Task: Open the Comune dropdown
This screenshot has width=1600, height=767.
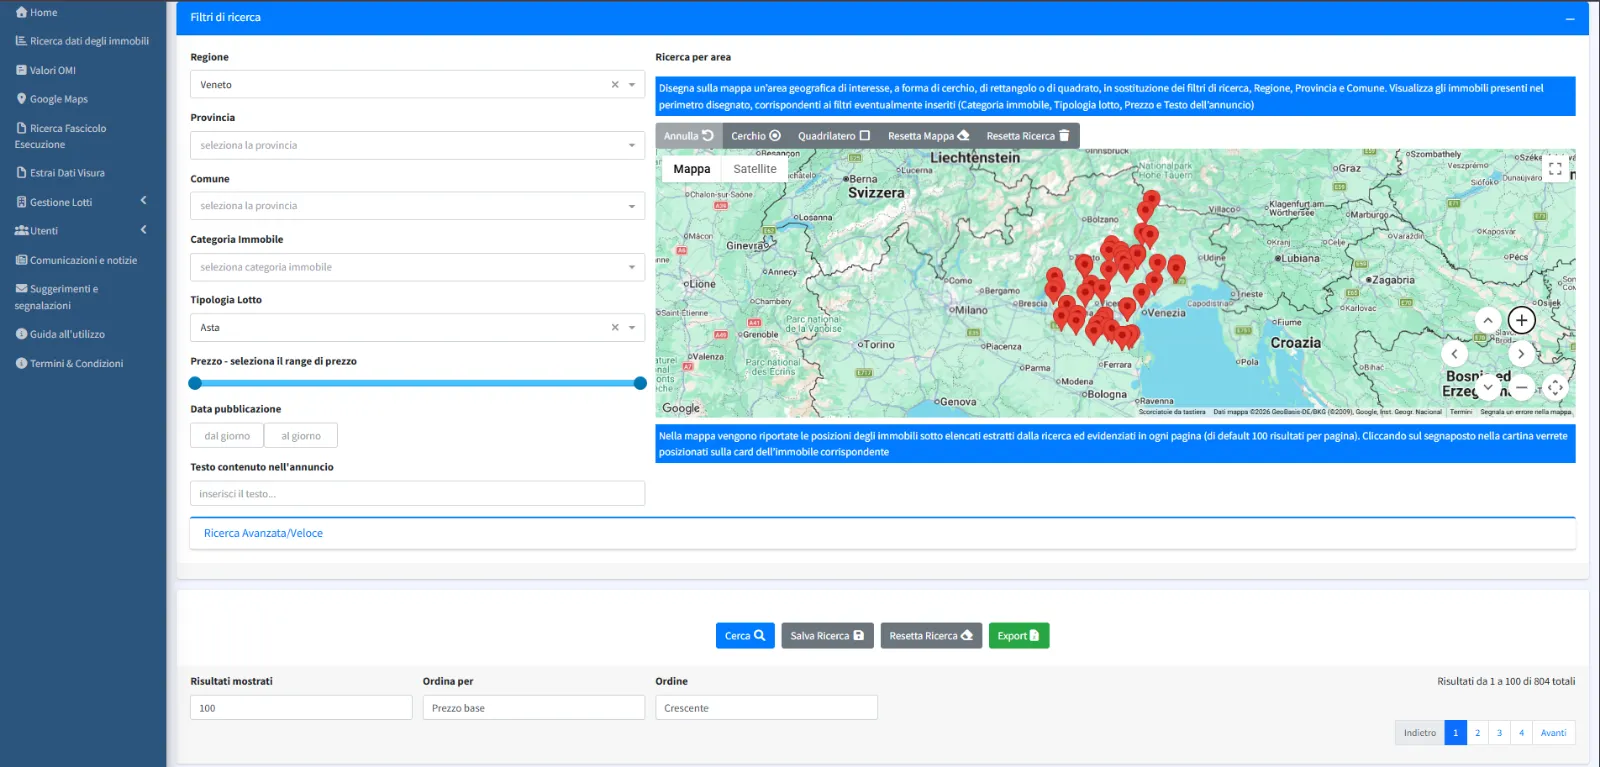Action: [x=417, y=206]
